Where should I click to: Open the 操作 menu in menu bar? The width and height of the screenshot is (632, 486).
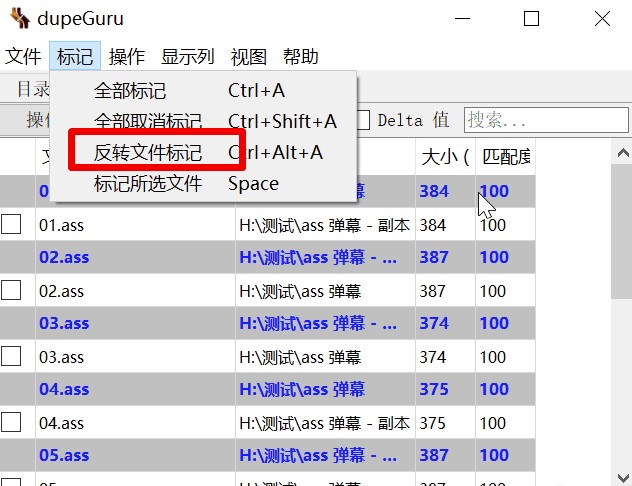(127, 56)
